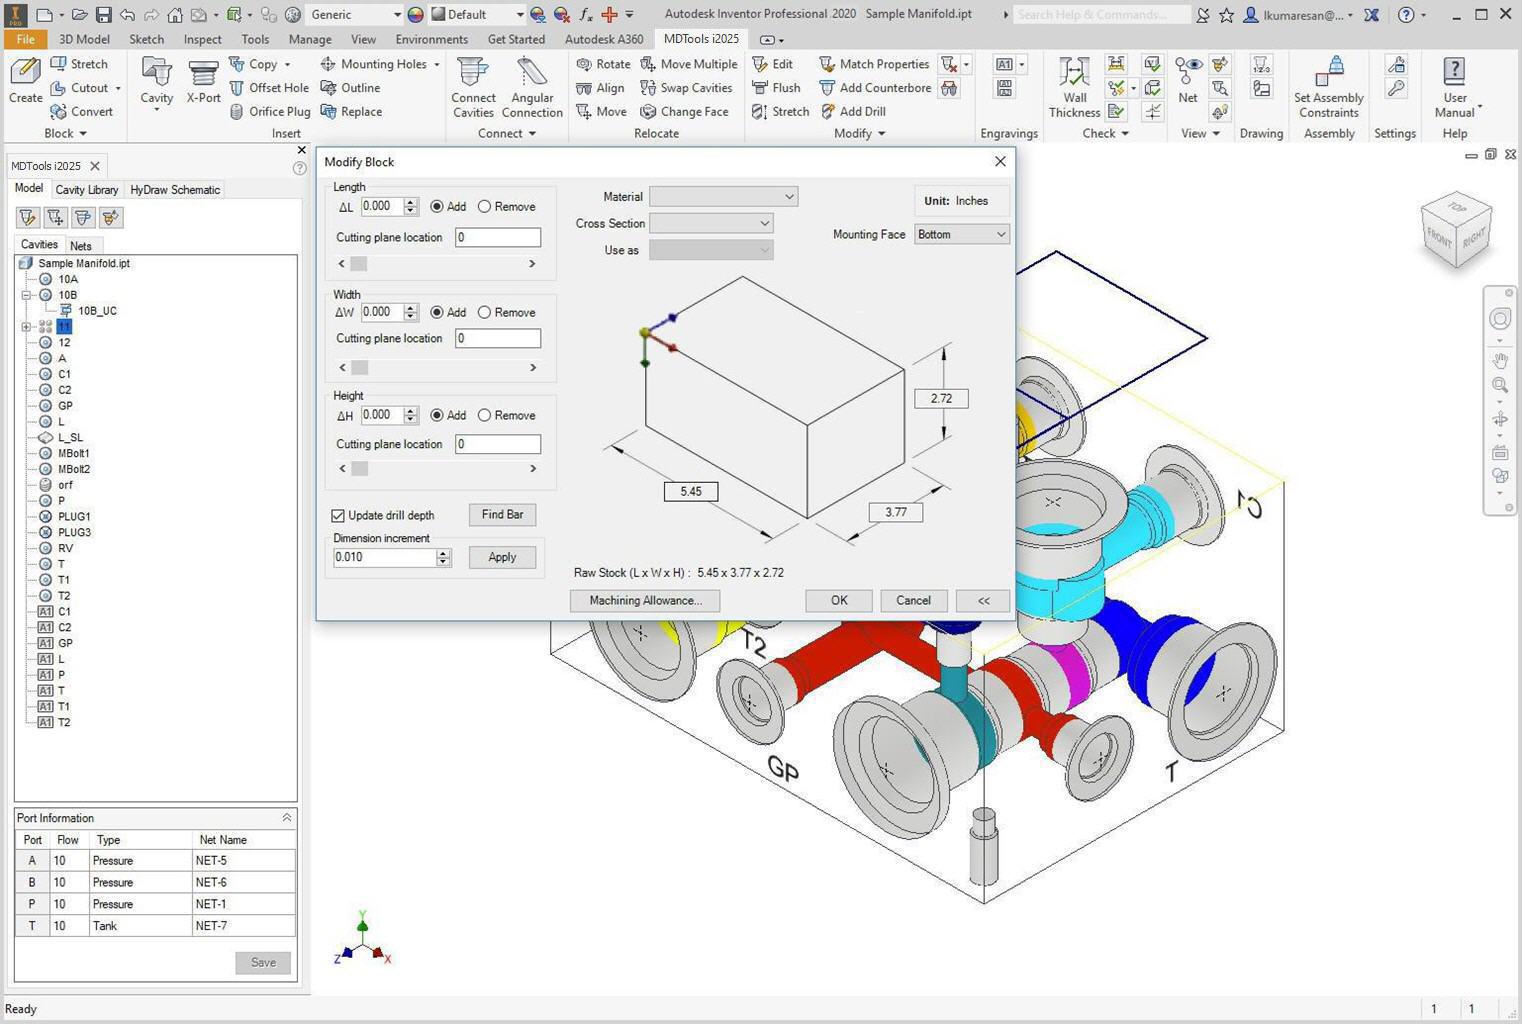The height and width of the screenshot is (1024, 1522).
Task: Click the Create block tool
Action: coord(25,80)
